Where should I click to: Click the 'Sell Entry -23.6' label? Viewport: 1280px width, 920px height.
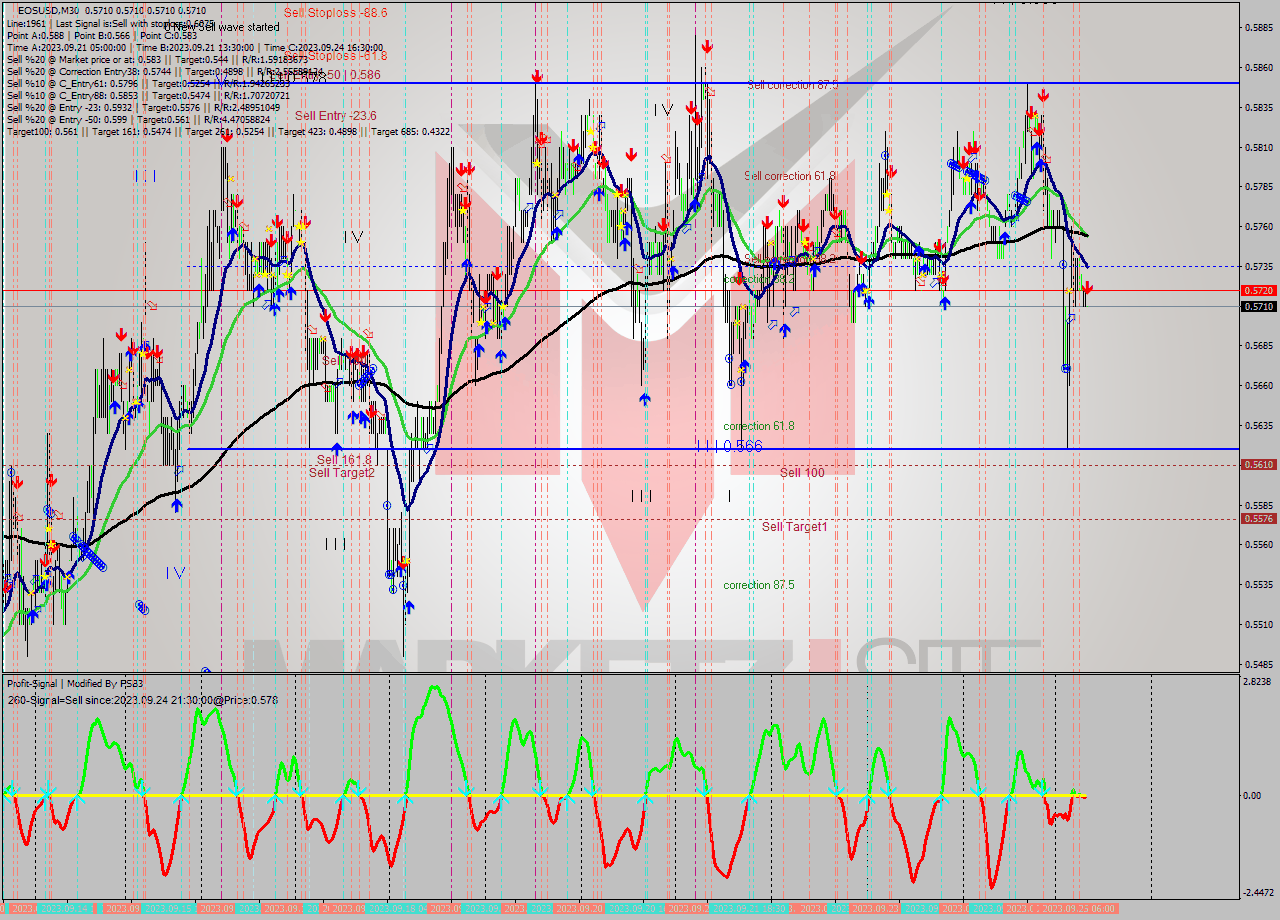pyautogui.click(x=335, y=116)
